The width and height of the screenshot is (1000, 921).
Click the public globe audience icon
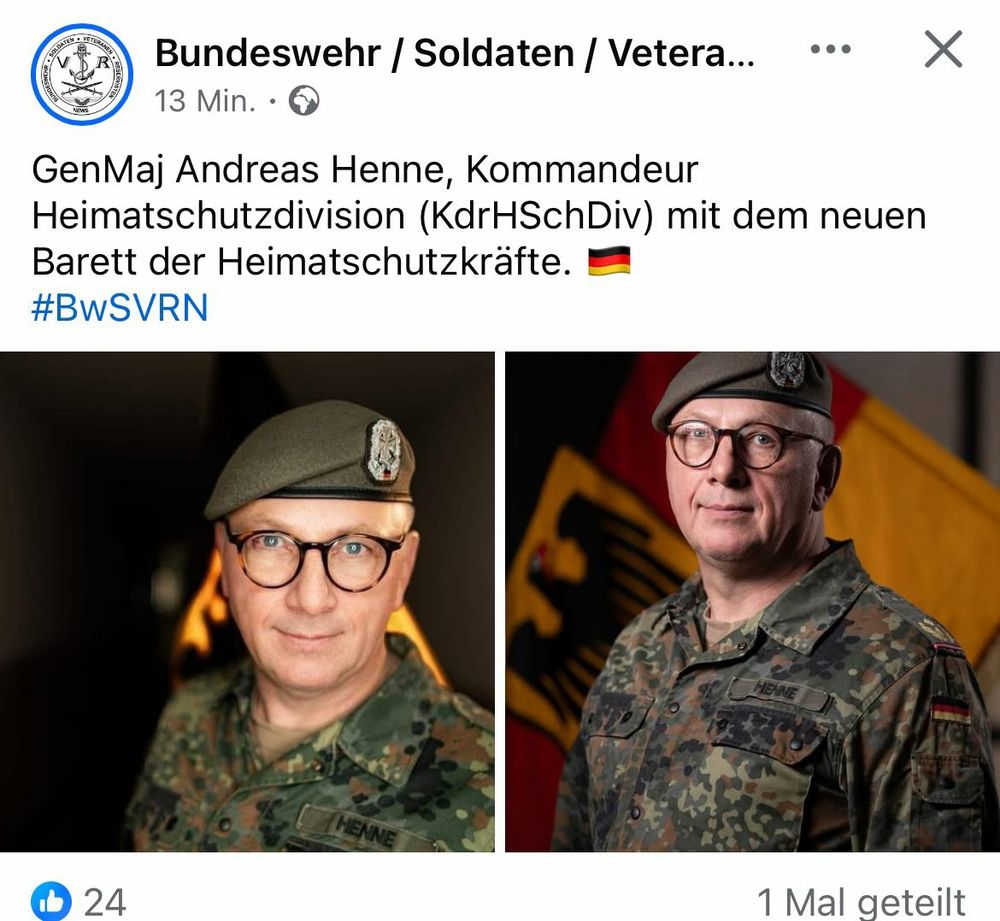(304, 101)
